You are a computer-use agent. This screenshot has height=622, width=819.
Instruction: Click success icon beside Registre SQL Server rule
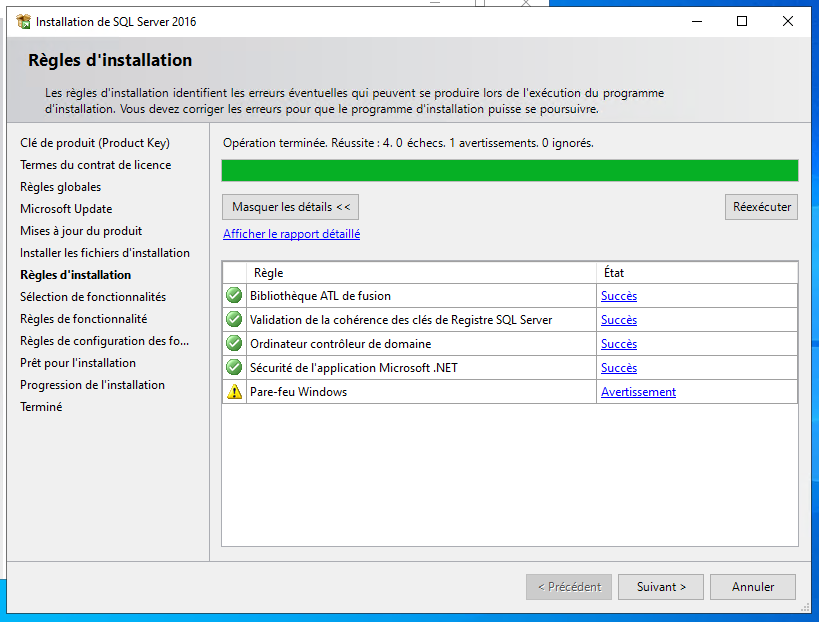(234, 319)
